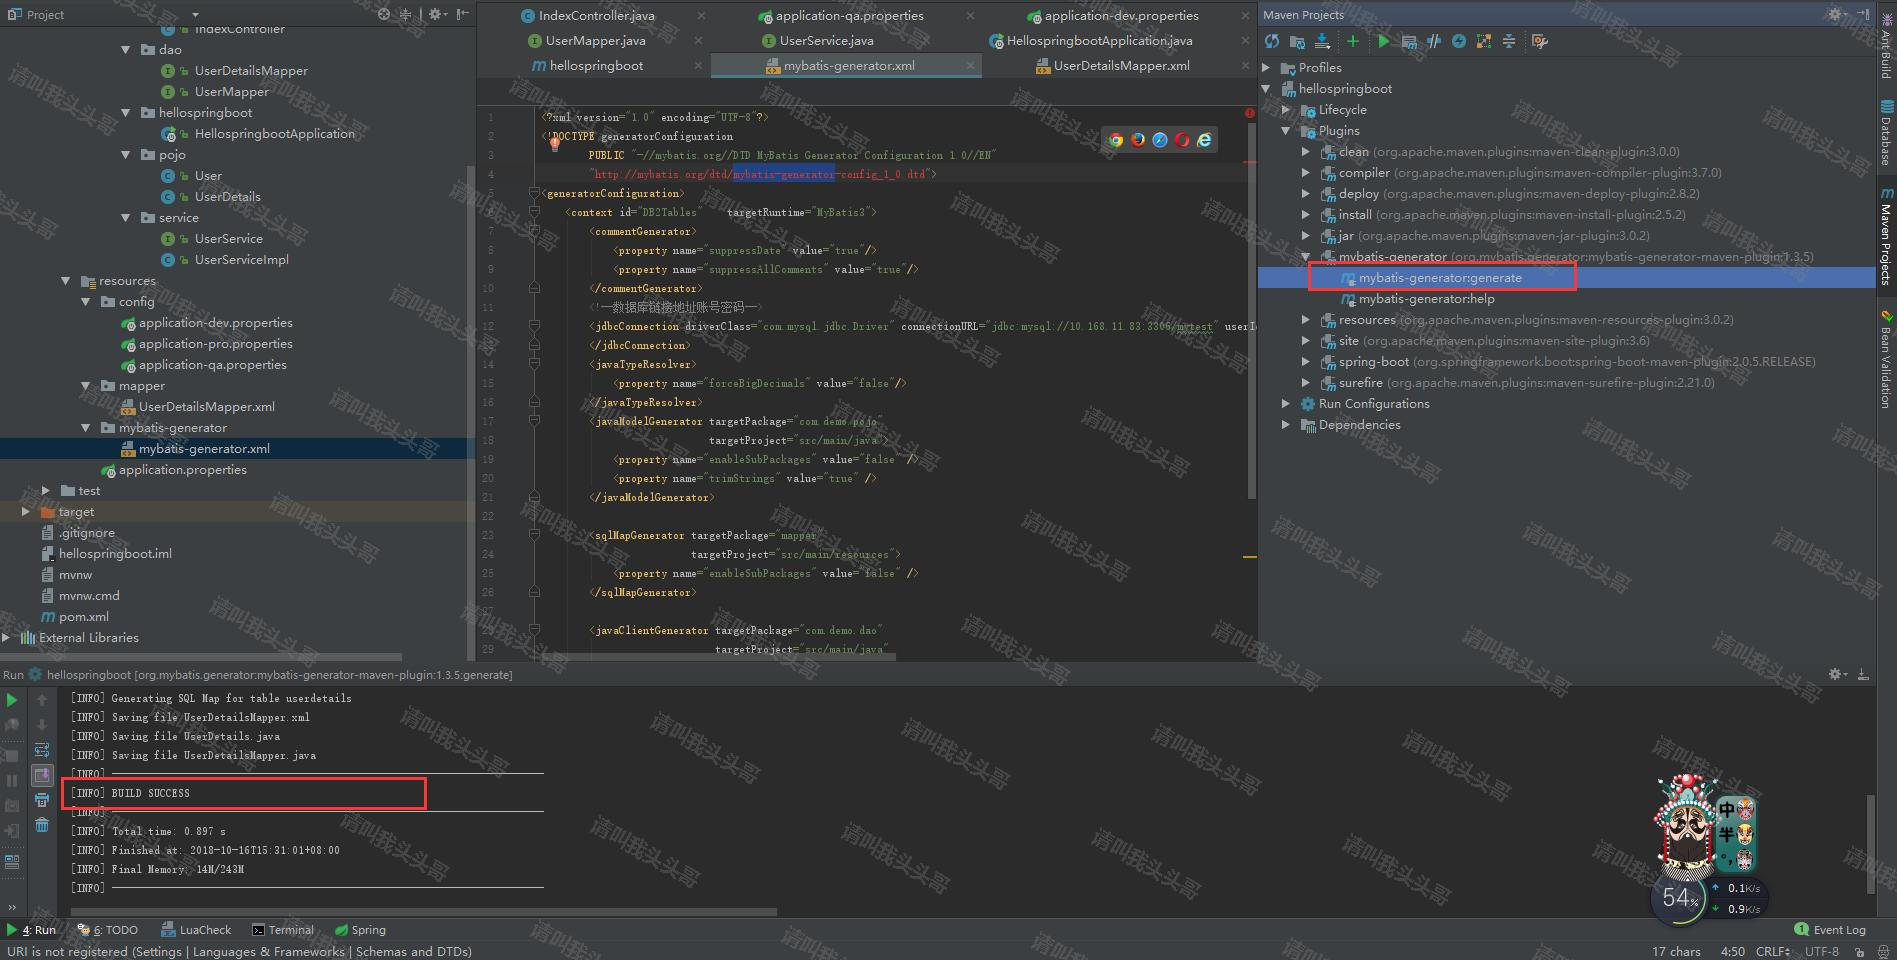Click the red intention bulb in editor
This screenshot has width=1897, height=960.
coord(554,143)
